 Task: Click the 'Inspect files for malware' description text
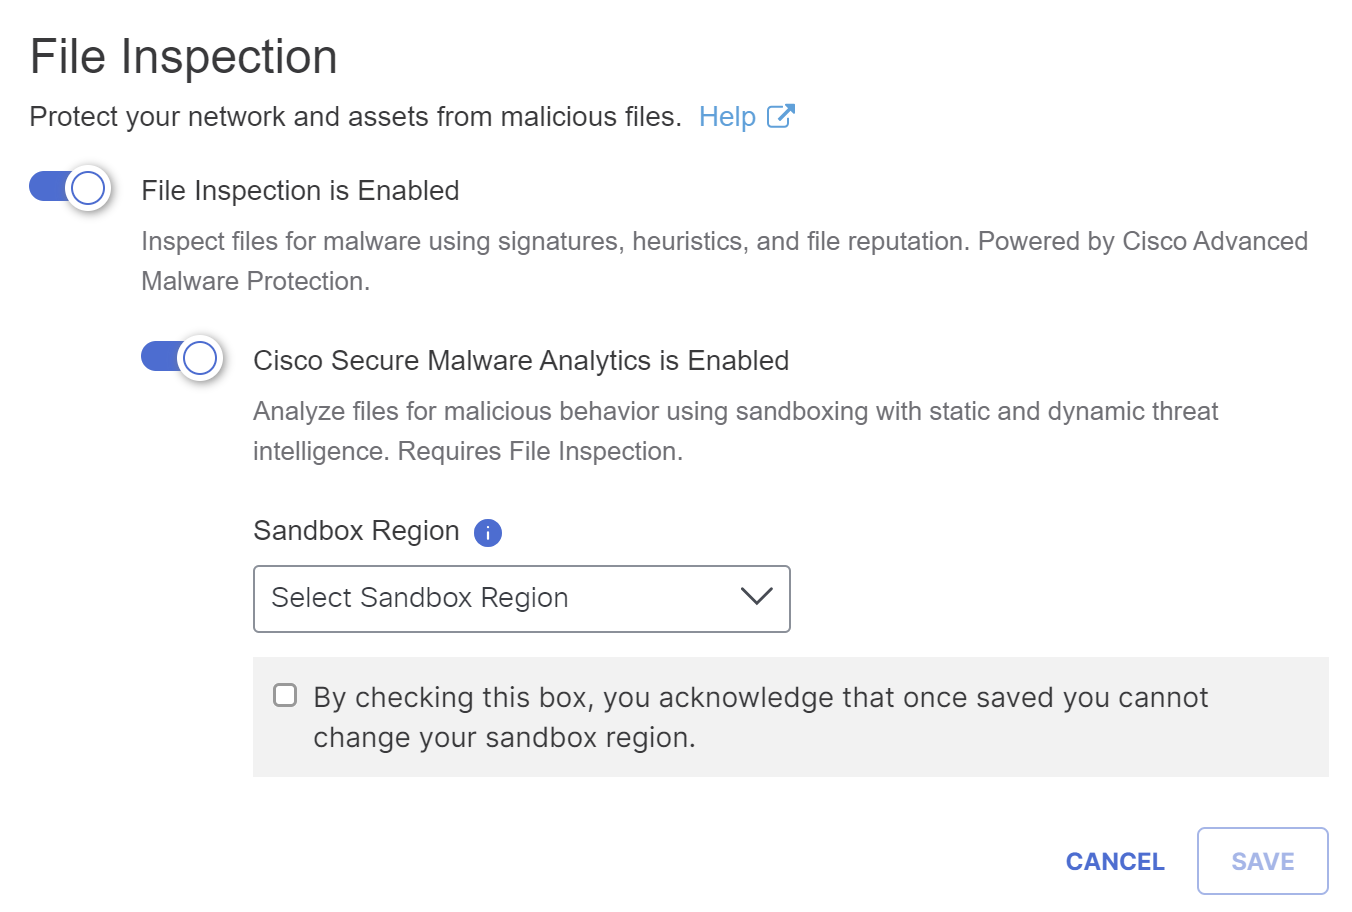[x=724, y=261]
